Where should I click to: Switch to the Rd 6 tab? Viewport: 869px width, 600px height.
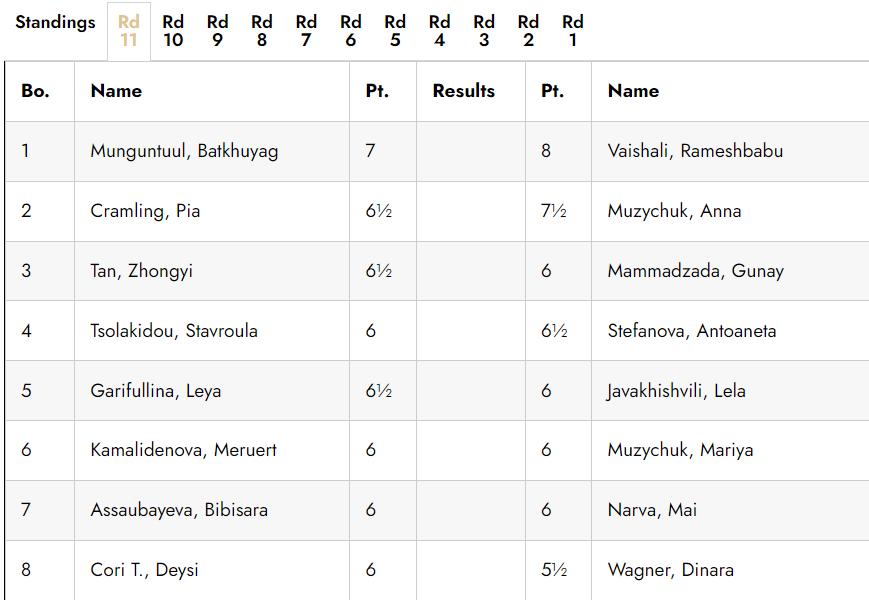351,31
